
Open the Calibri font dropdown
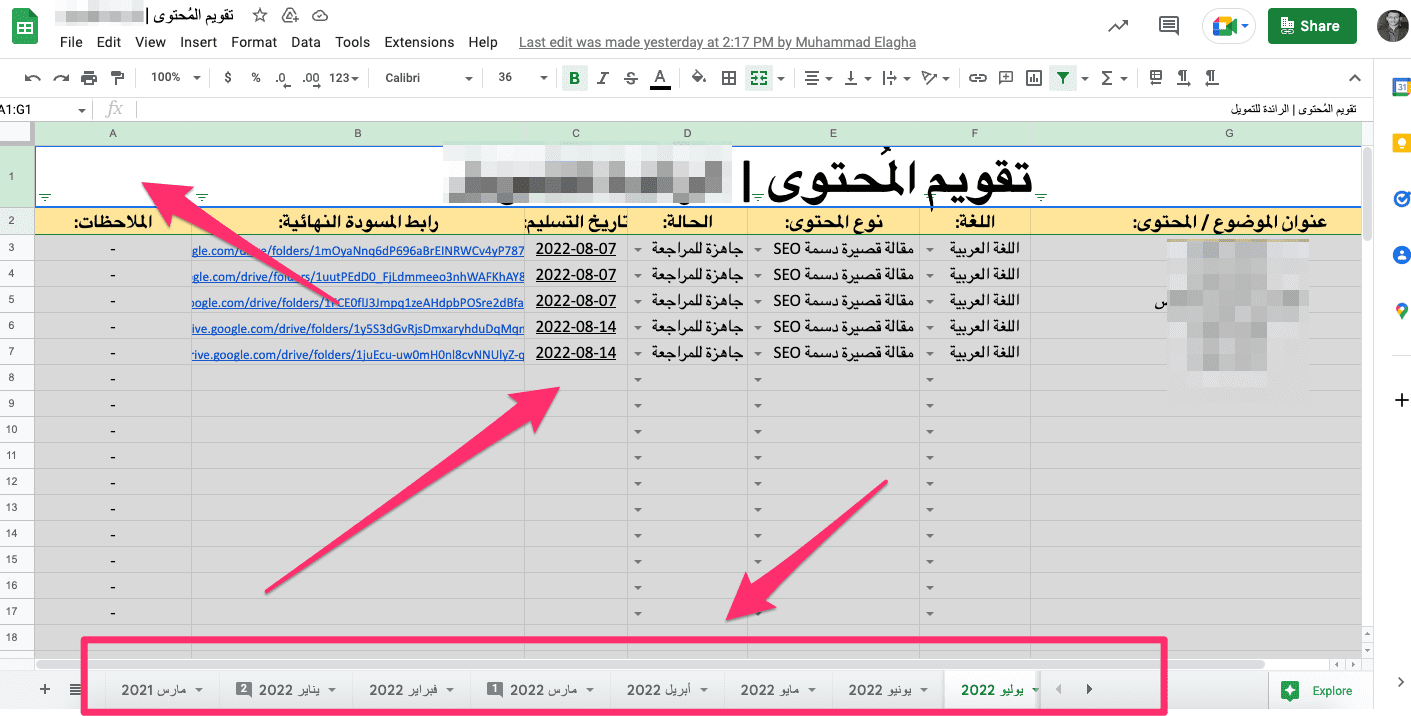click(427, 78)
